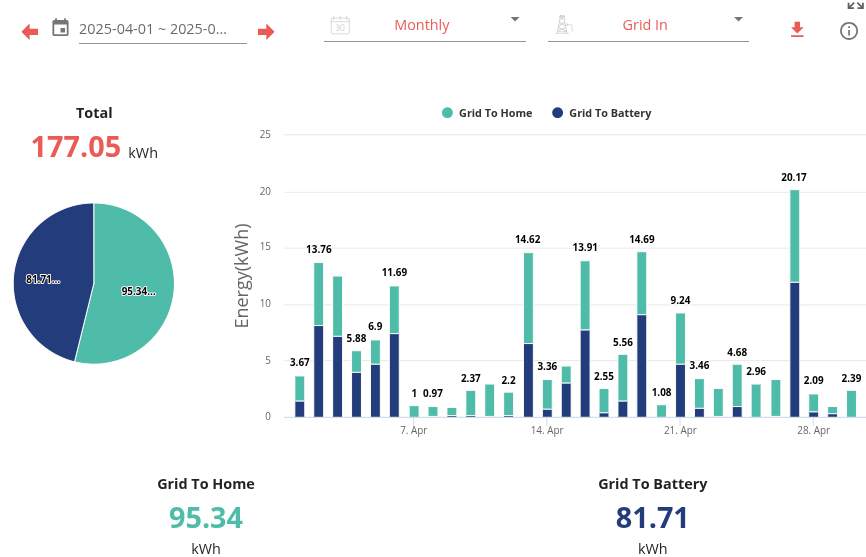Click the bar labeled 11.69
Screen dimensions: 866x557
click(x=394, y=352)
